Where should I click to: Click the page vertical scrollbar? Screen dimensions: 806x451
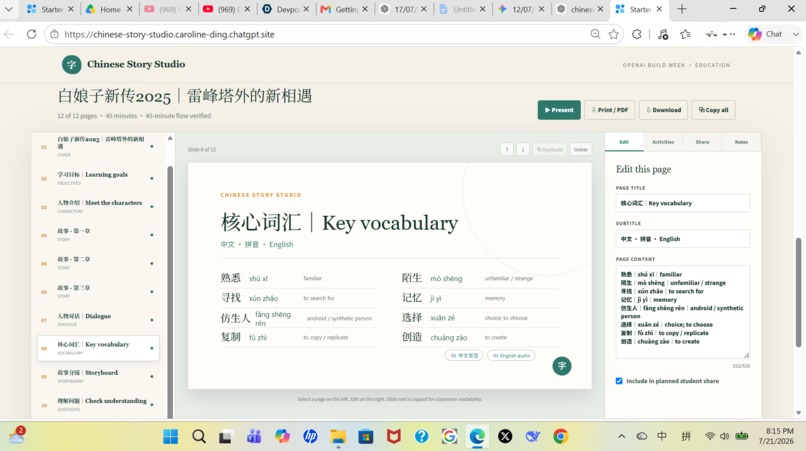798,292
